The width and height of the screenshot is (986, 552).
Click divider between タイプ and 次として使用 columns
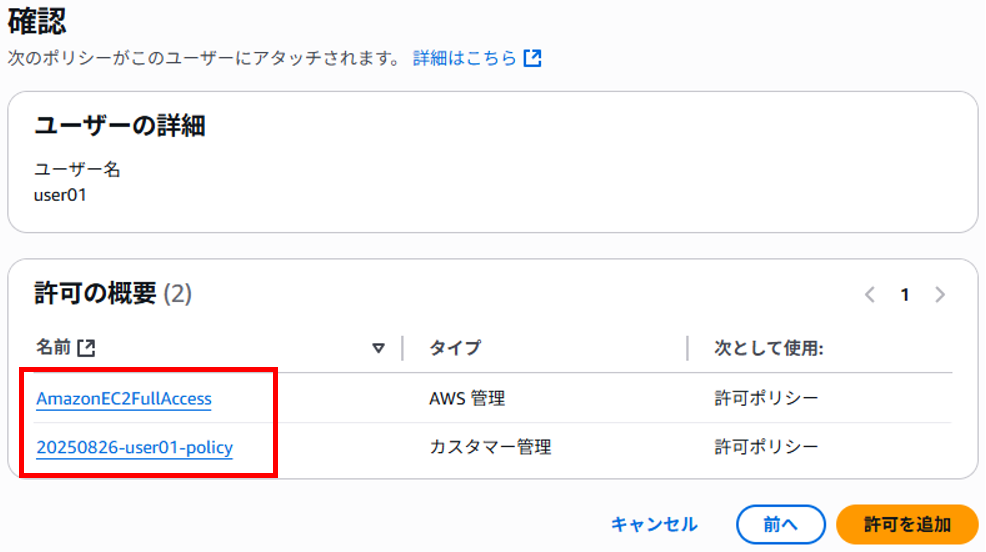(687, 348)
